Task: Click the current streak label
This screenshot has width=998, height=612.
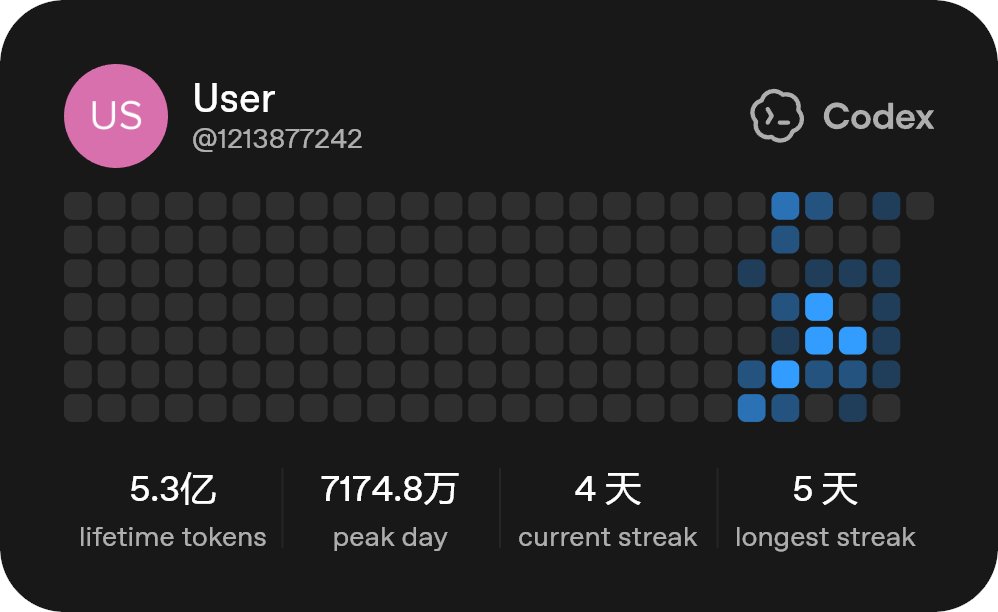Action: click(607, 537)
